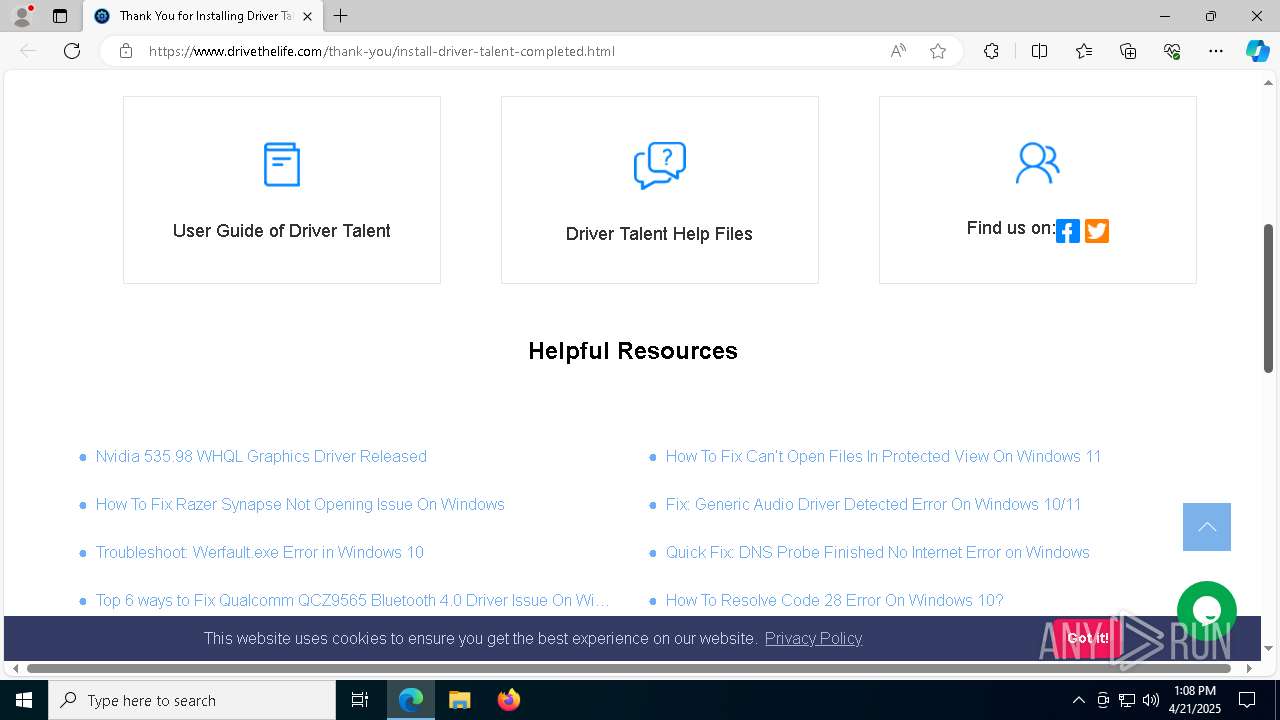Open the Copilot sidebar icon
The height and width of the screenshot is (720, 1280).
pyautogui.click(x=1257, y=51)
